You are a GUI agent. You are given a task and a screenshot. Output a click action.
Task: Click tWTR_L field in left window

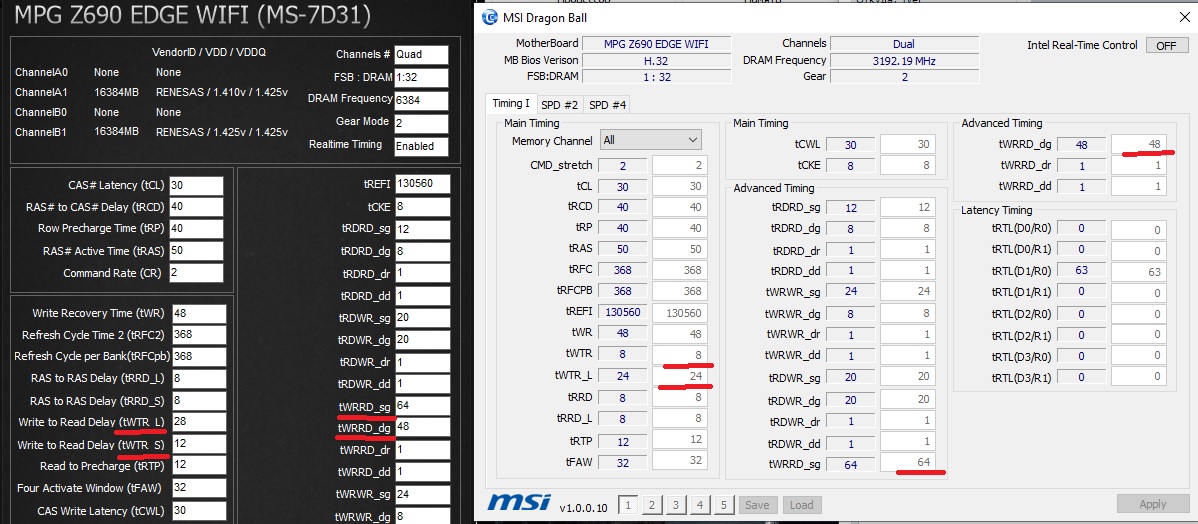(x=199, y=422)
